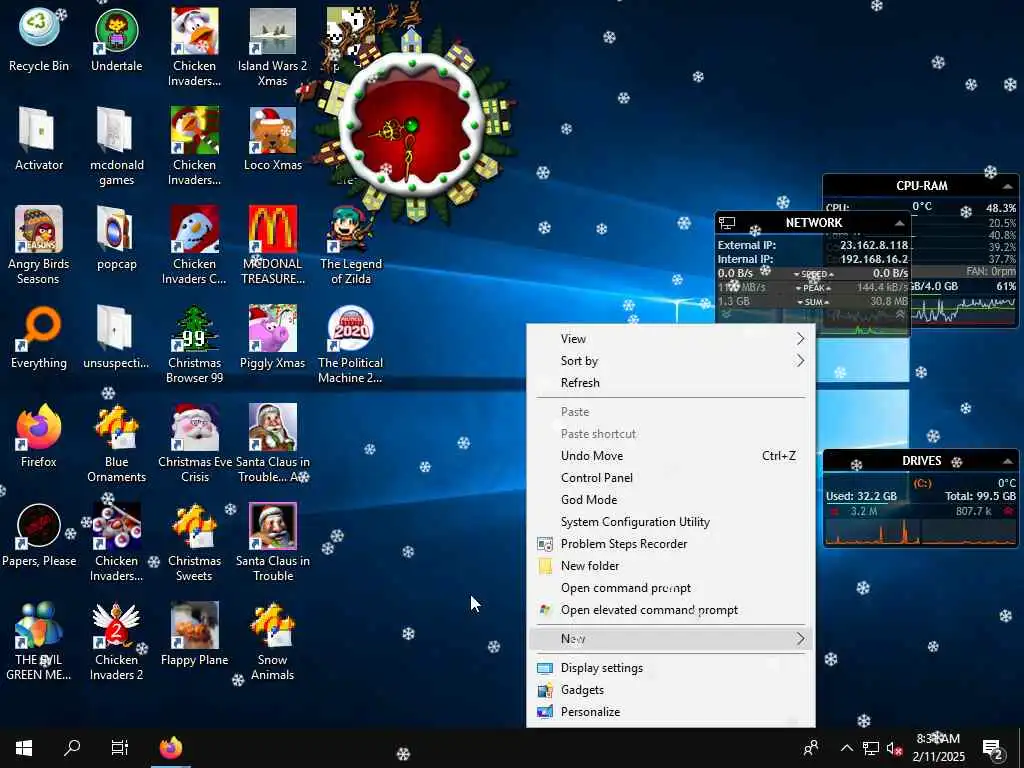1024x768 pixels.
Task: Select the McDonald Treasure shortcut
Action: pos(272,246)
